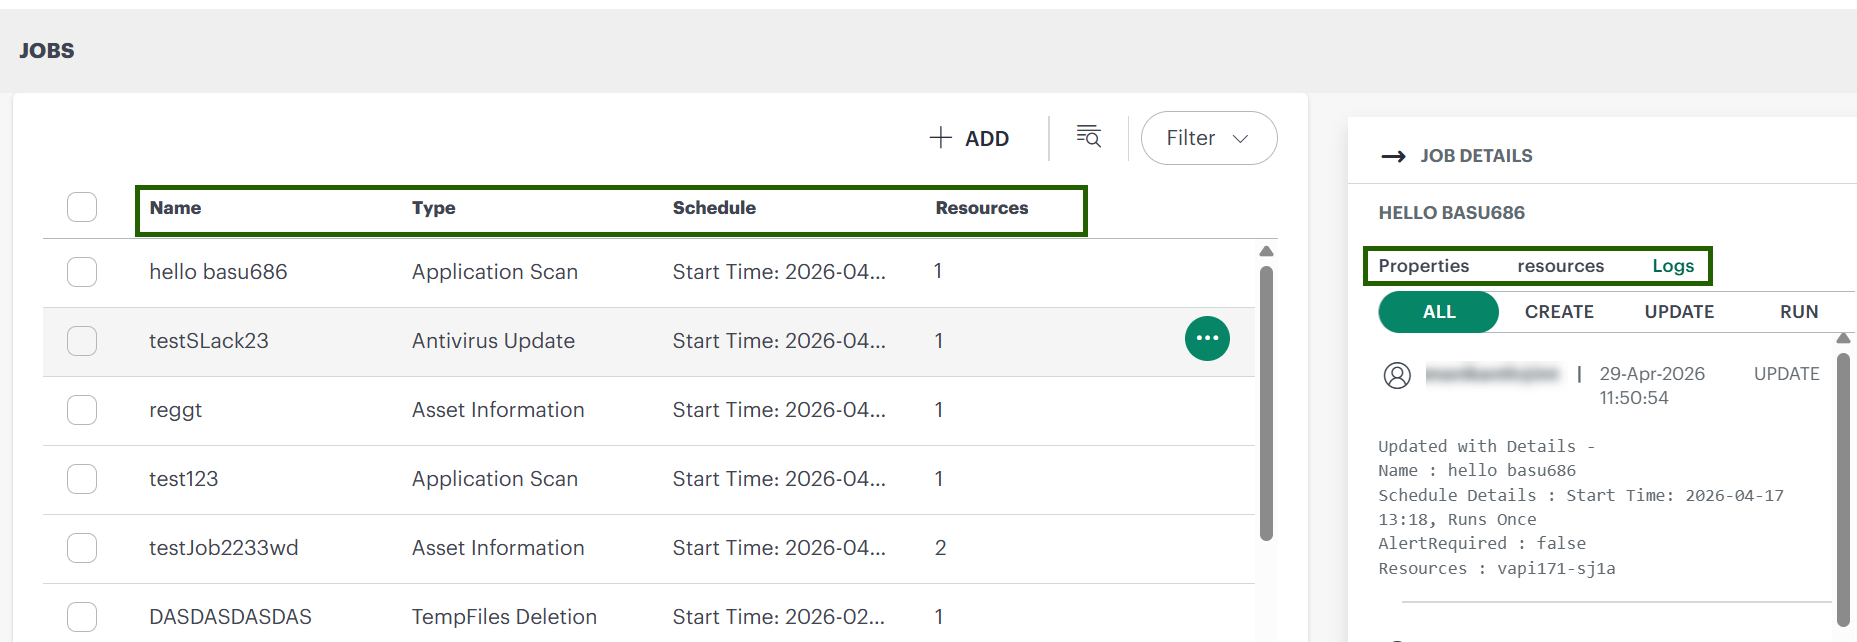
Task: Click resources count 2 for testJob2233wd
Action: [940, 548]
